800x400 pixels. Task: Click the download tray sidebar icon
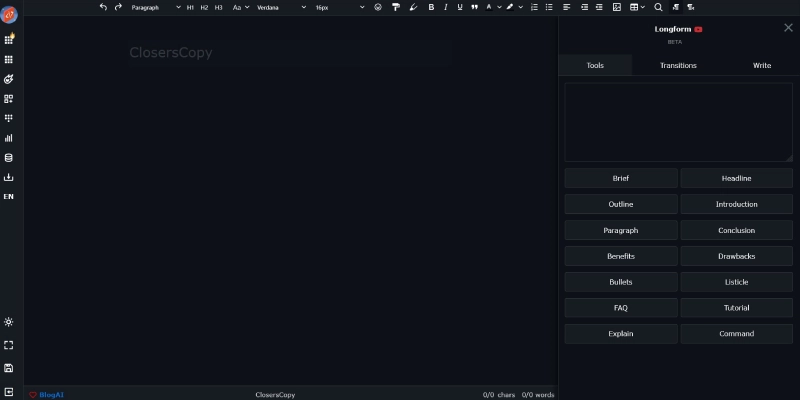tap(9, 177)
